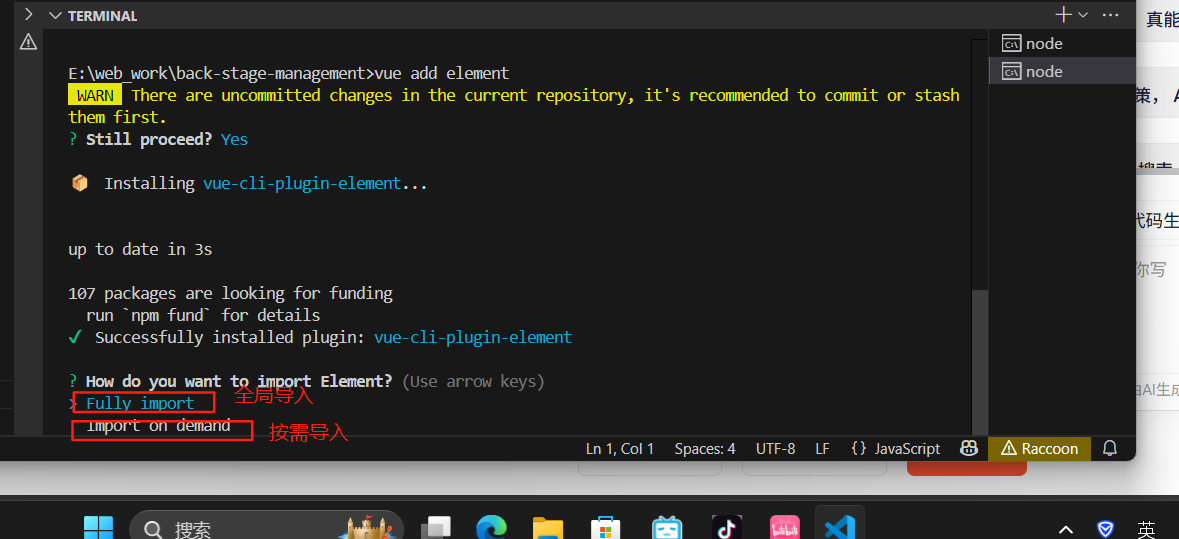Click the Copilot status icon

tap(968, 449)
